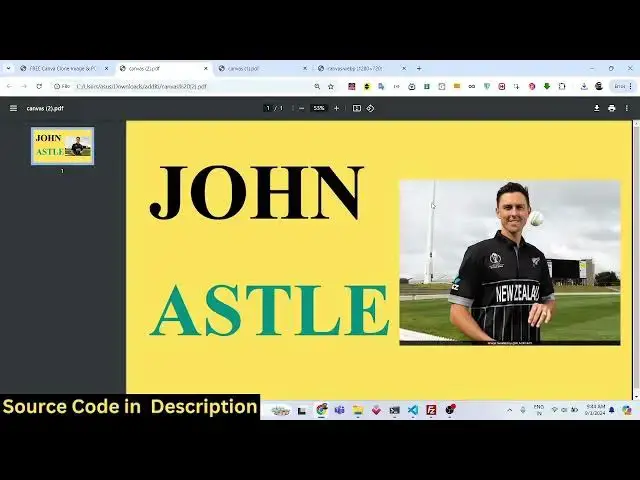The height and width of the screenshot is (480, 640).
Task: Download the canvas (2).pdf file
Action: 596,108
